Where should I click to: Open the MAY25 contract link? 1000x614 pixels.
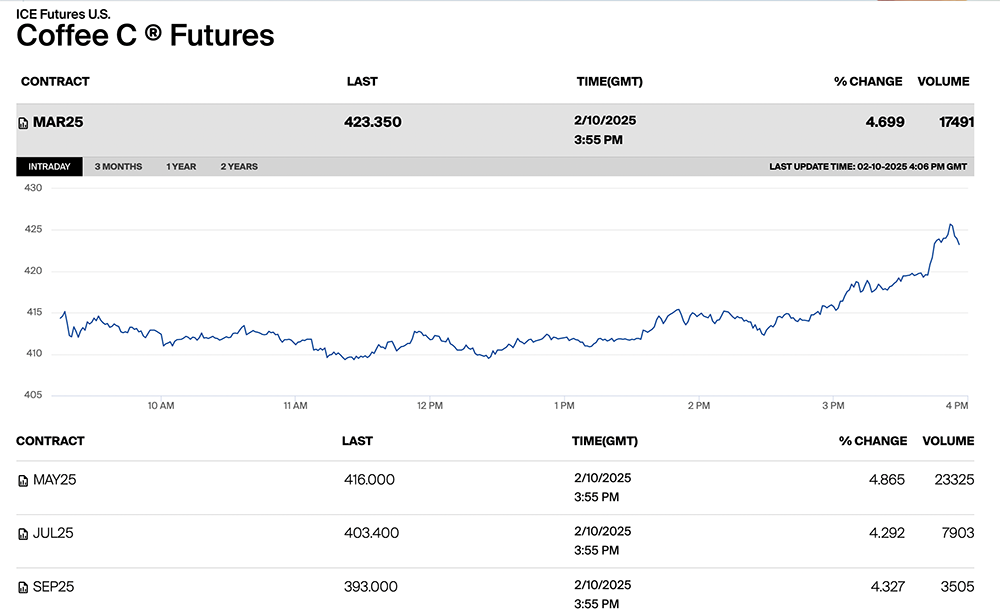(x=55, y=480)
